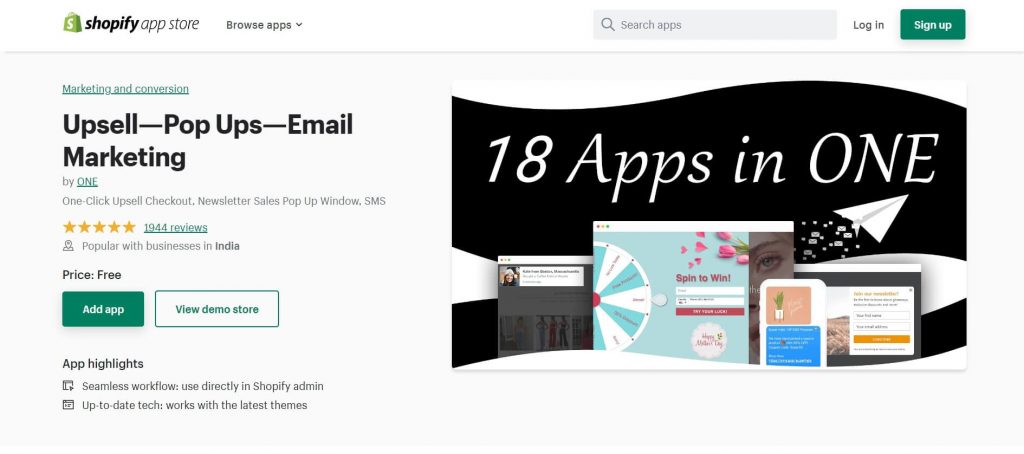Open the ONE developer link

pos(87,182)
